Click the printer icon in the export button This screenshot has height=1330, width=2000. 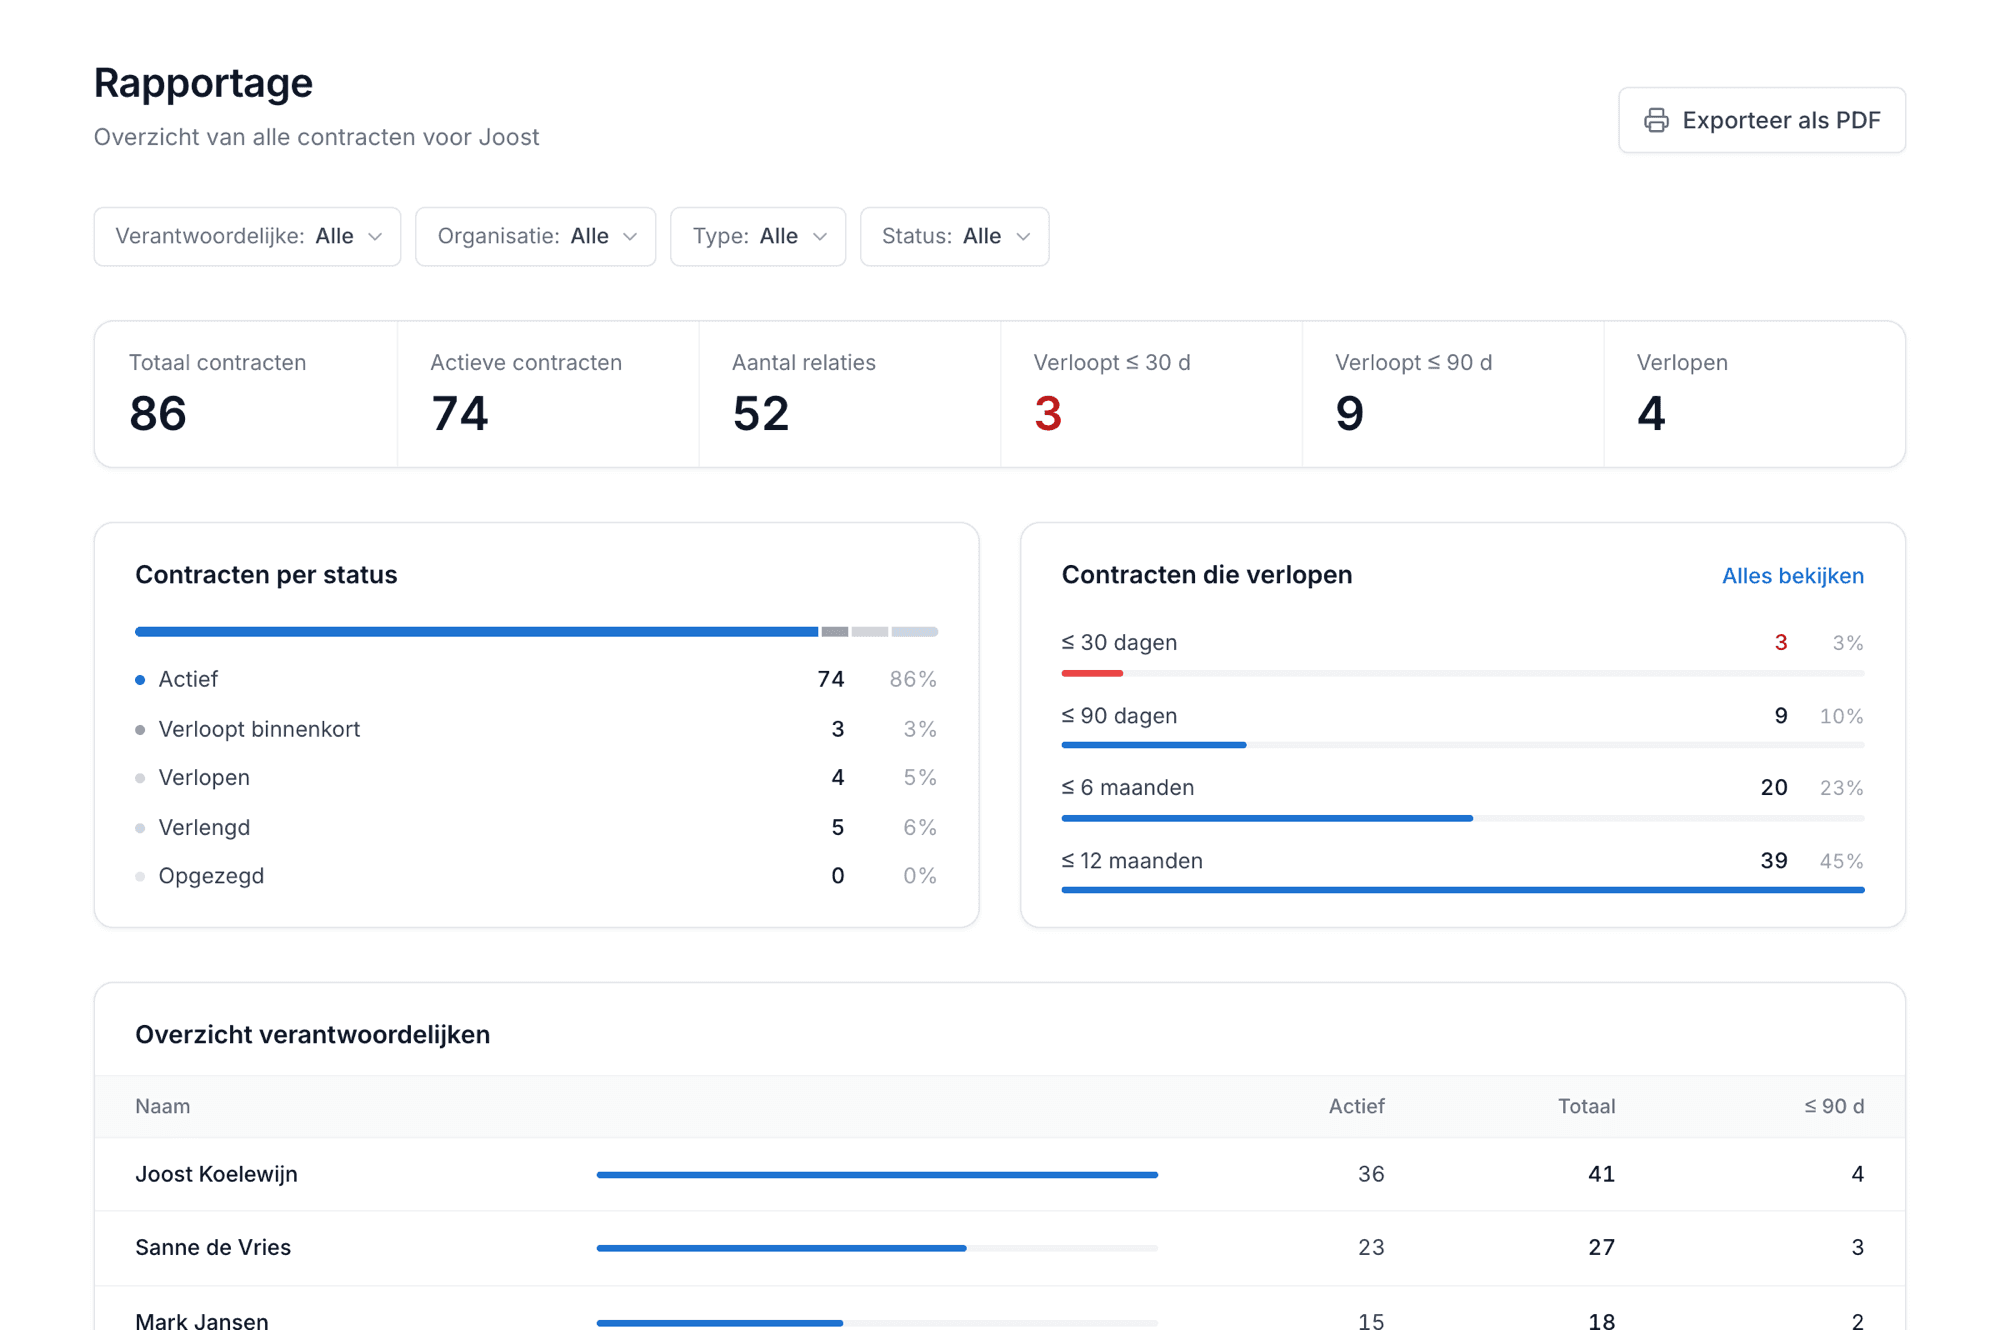[1656, 120]
